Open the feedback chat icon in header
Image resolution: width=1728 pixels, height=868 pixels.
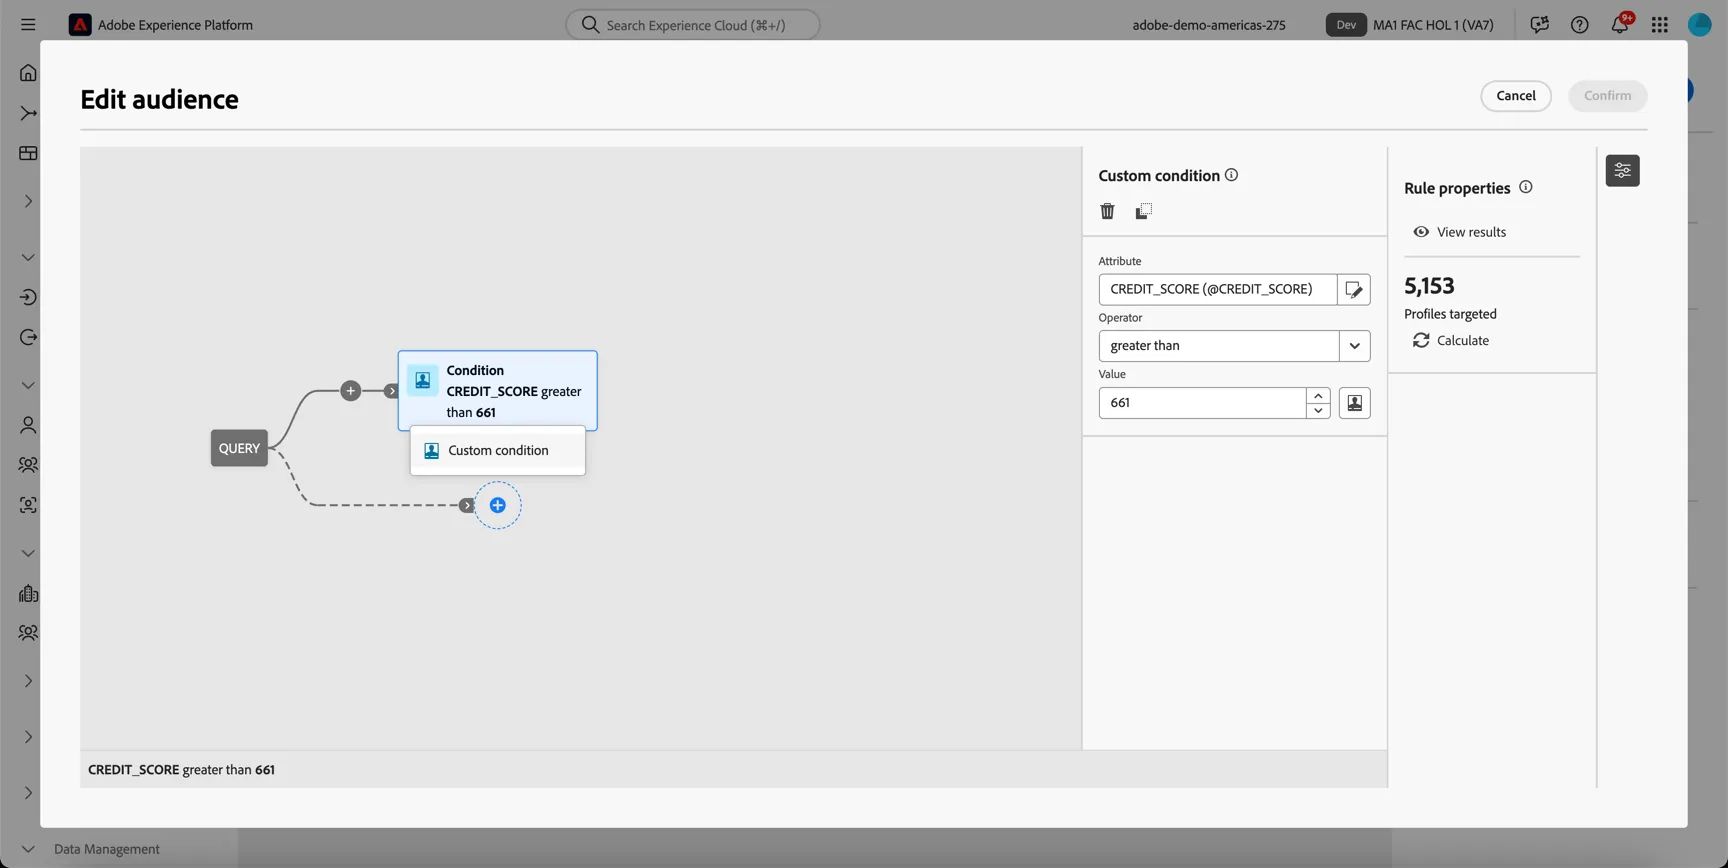(1539, 25)
